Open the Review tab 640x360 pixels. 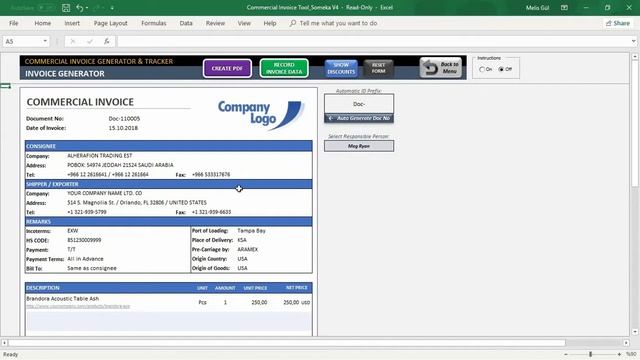(x=215, y=23)
